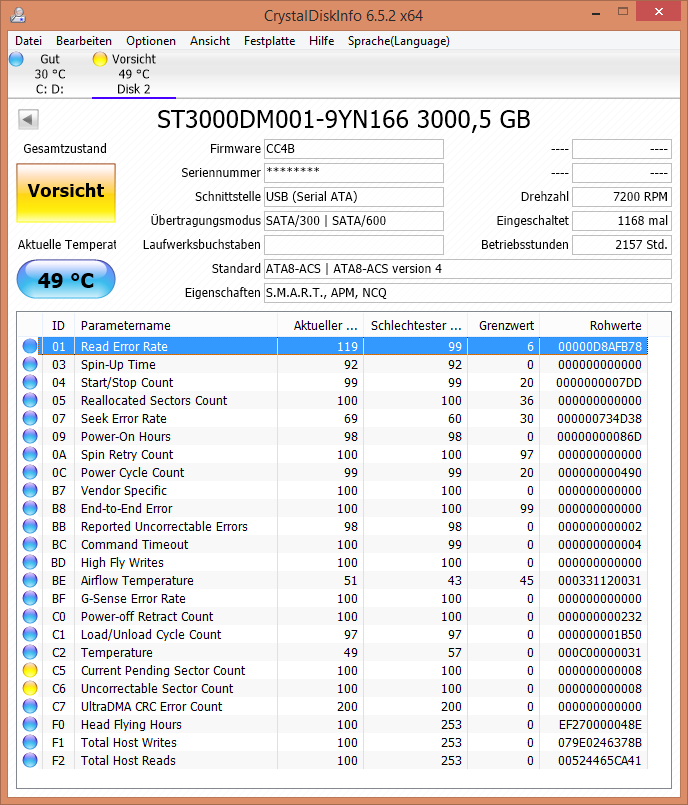Select the Total Host Writes parameter name
This screenshot has height=805, width=688.
tap(129, 742)
